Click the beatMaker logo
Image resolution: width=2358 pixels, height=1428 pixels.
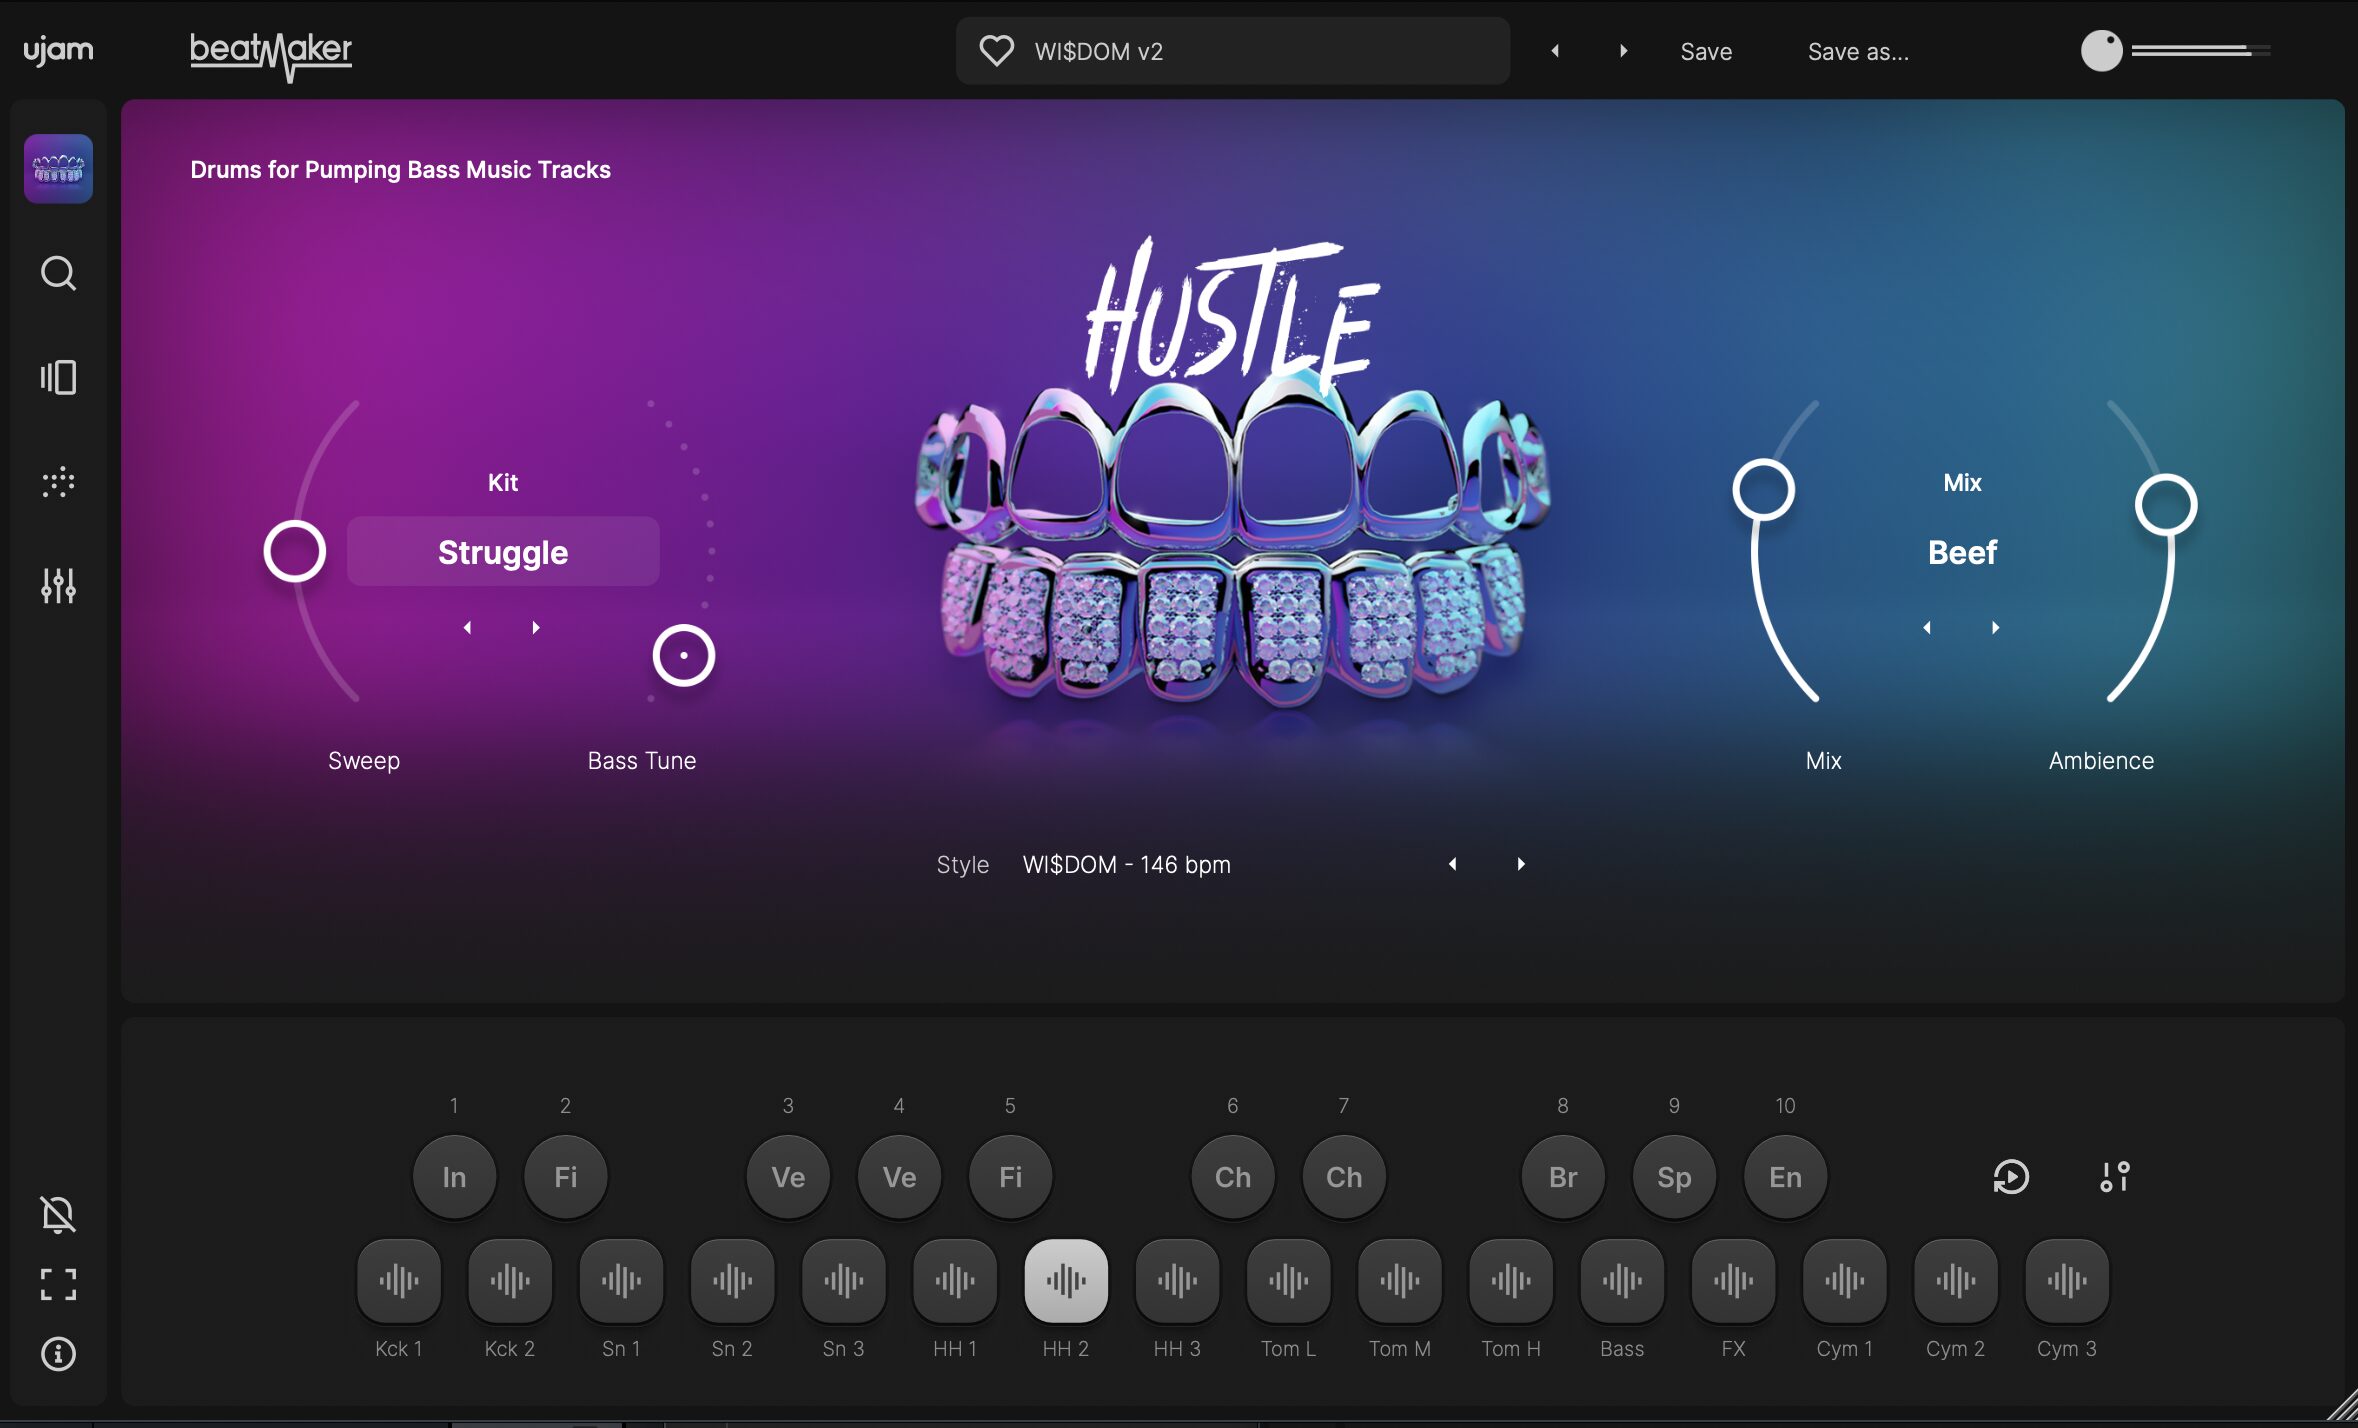(x=271, y=56)
